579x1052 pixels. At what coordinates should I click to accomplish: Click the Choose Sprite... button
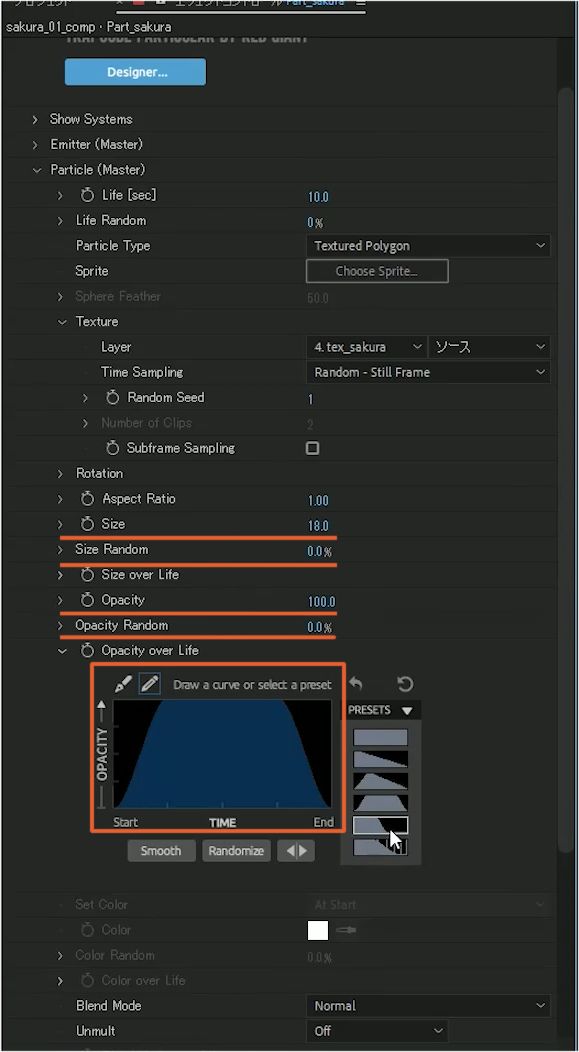click(x=377, y=271)
